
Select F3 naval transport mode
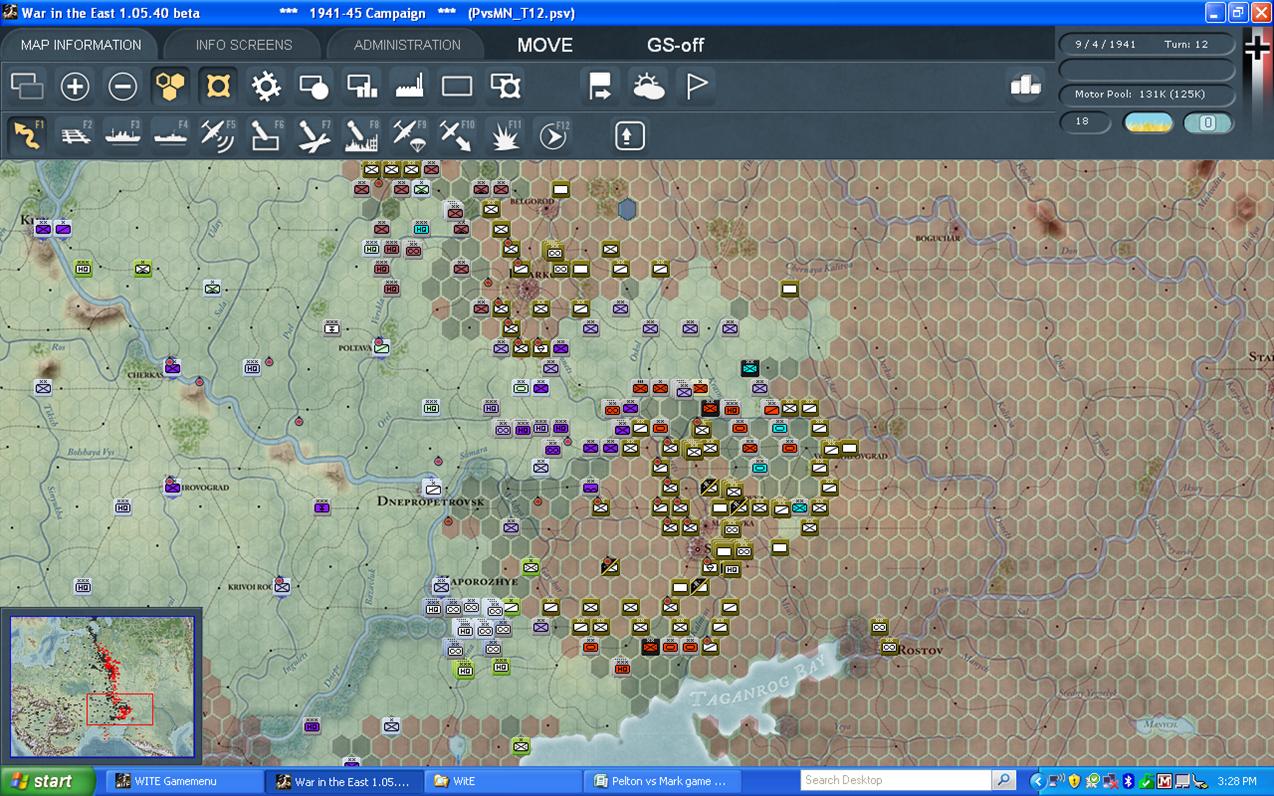point(123,135)
